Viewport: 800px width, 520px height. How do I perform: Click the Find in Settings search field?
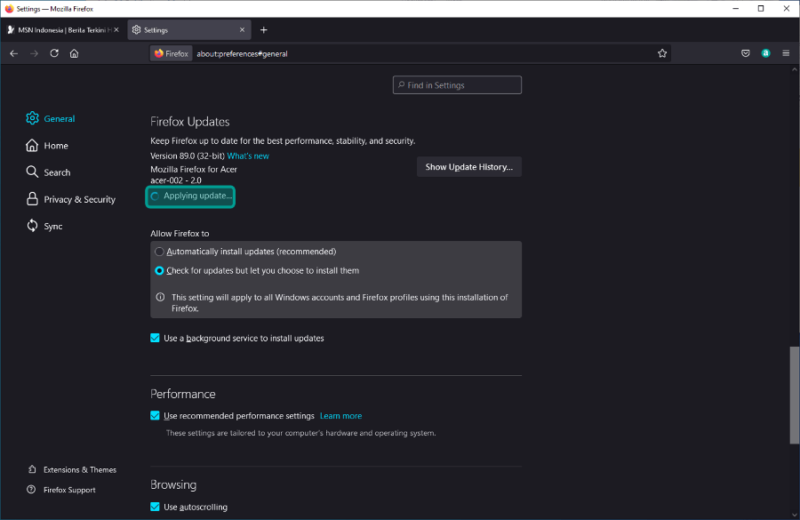[x=457, y=85]
